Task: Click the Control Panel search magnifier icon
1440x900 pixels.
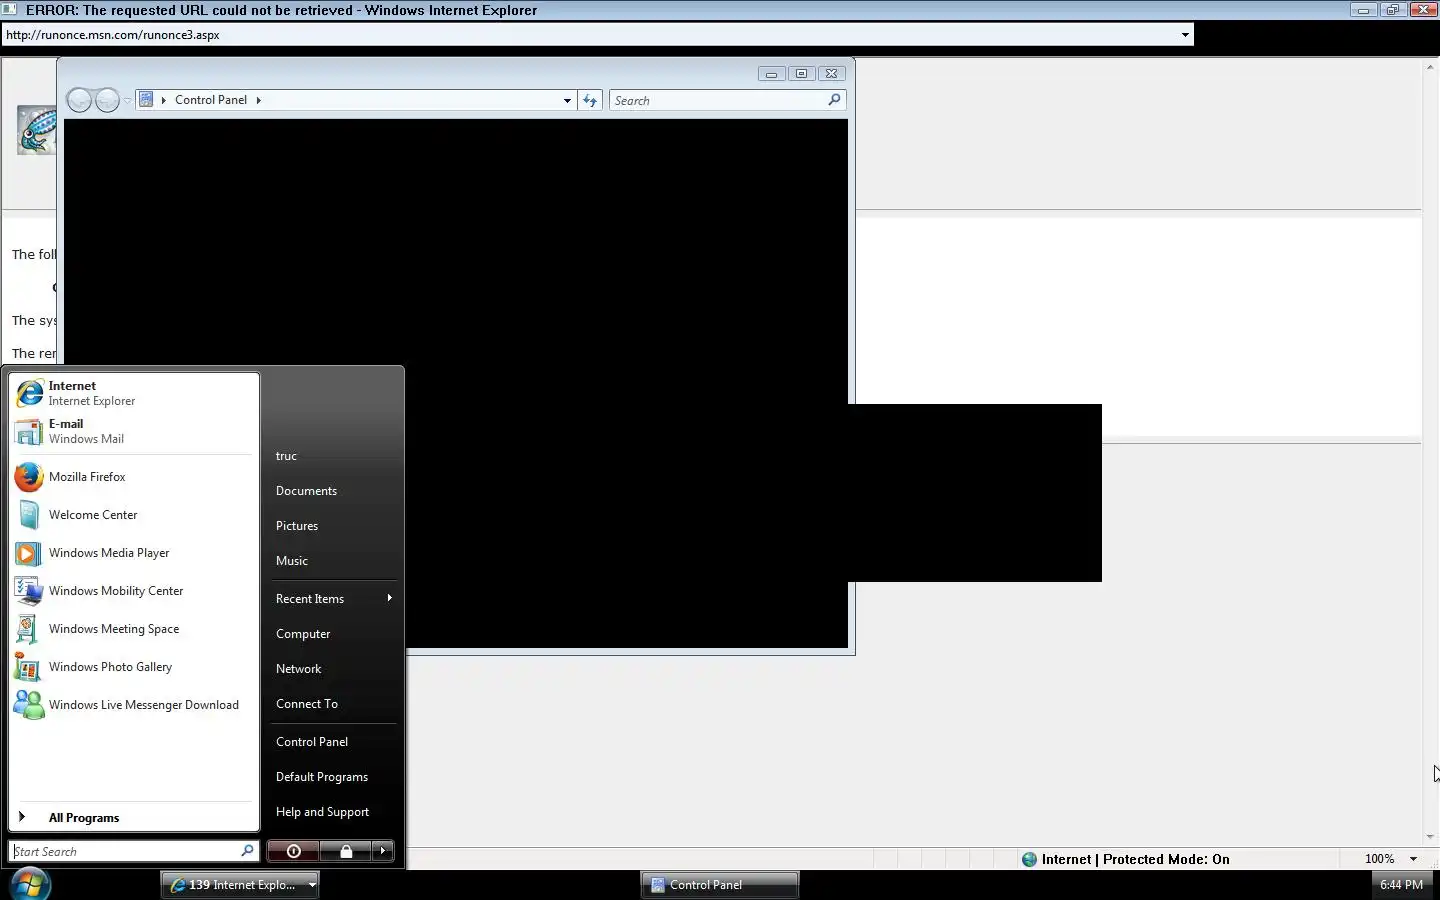Action: pyautogui.click(x=834, y=100)
